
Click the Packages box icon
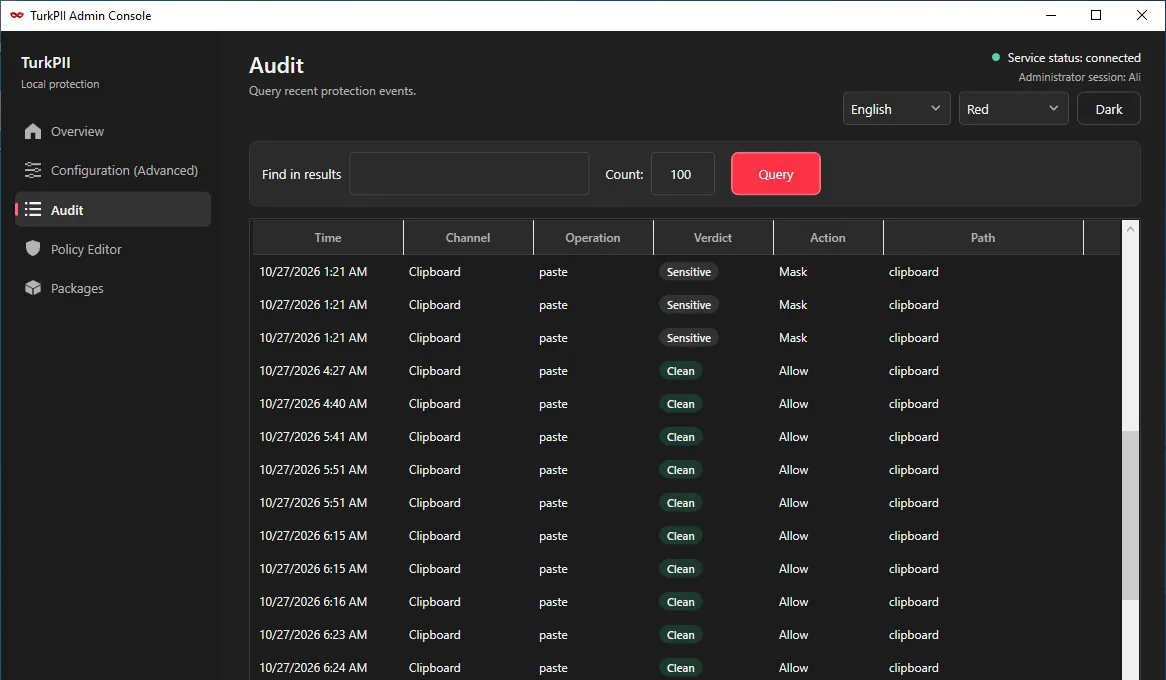coord(33,288)
